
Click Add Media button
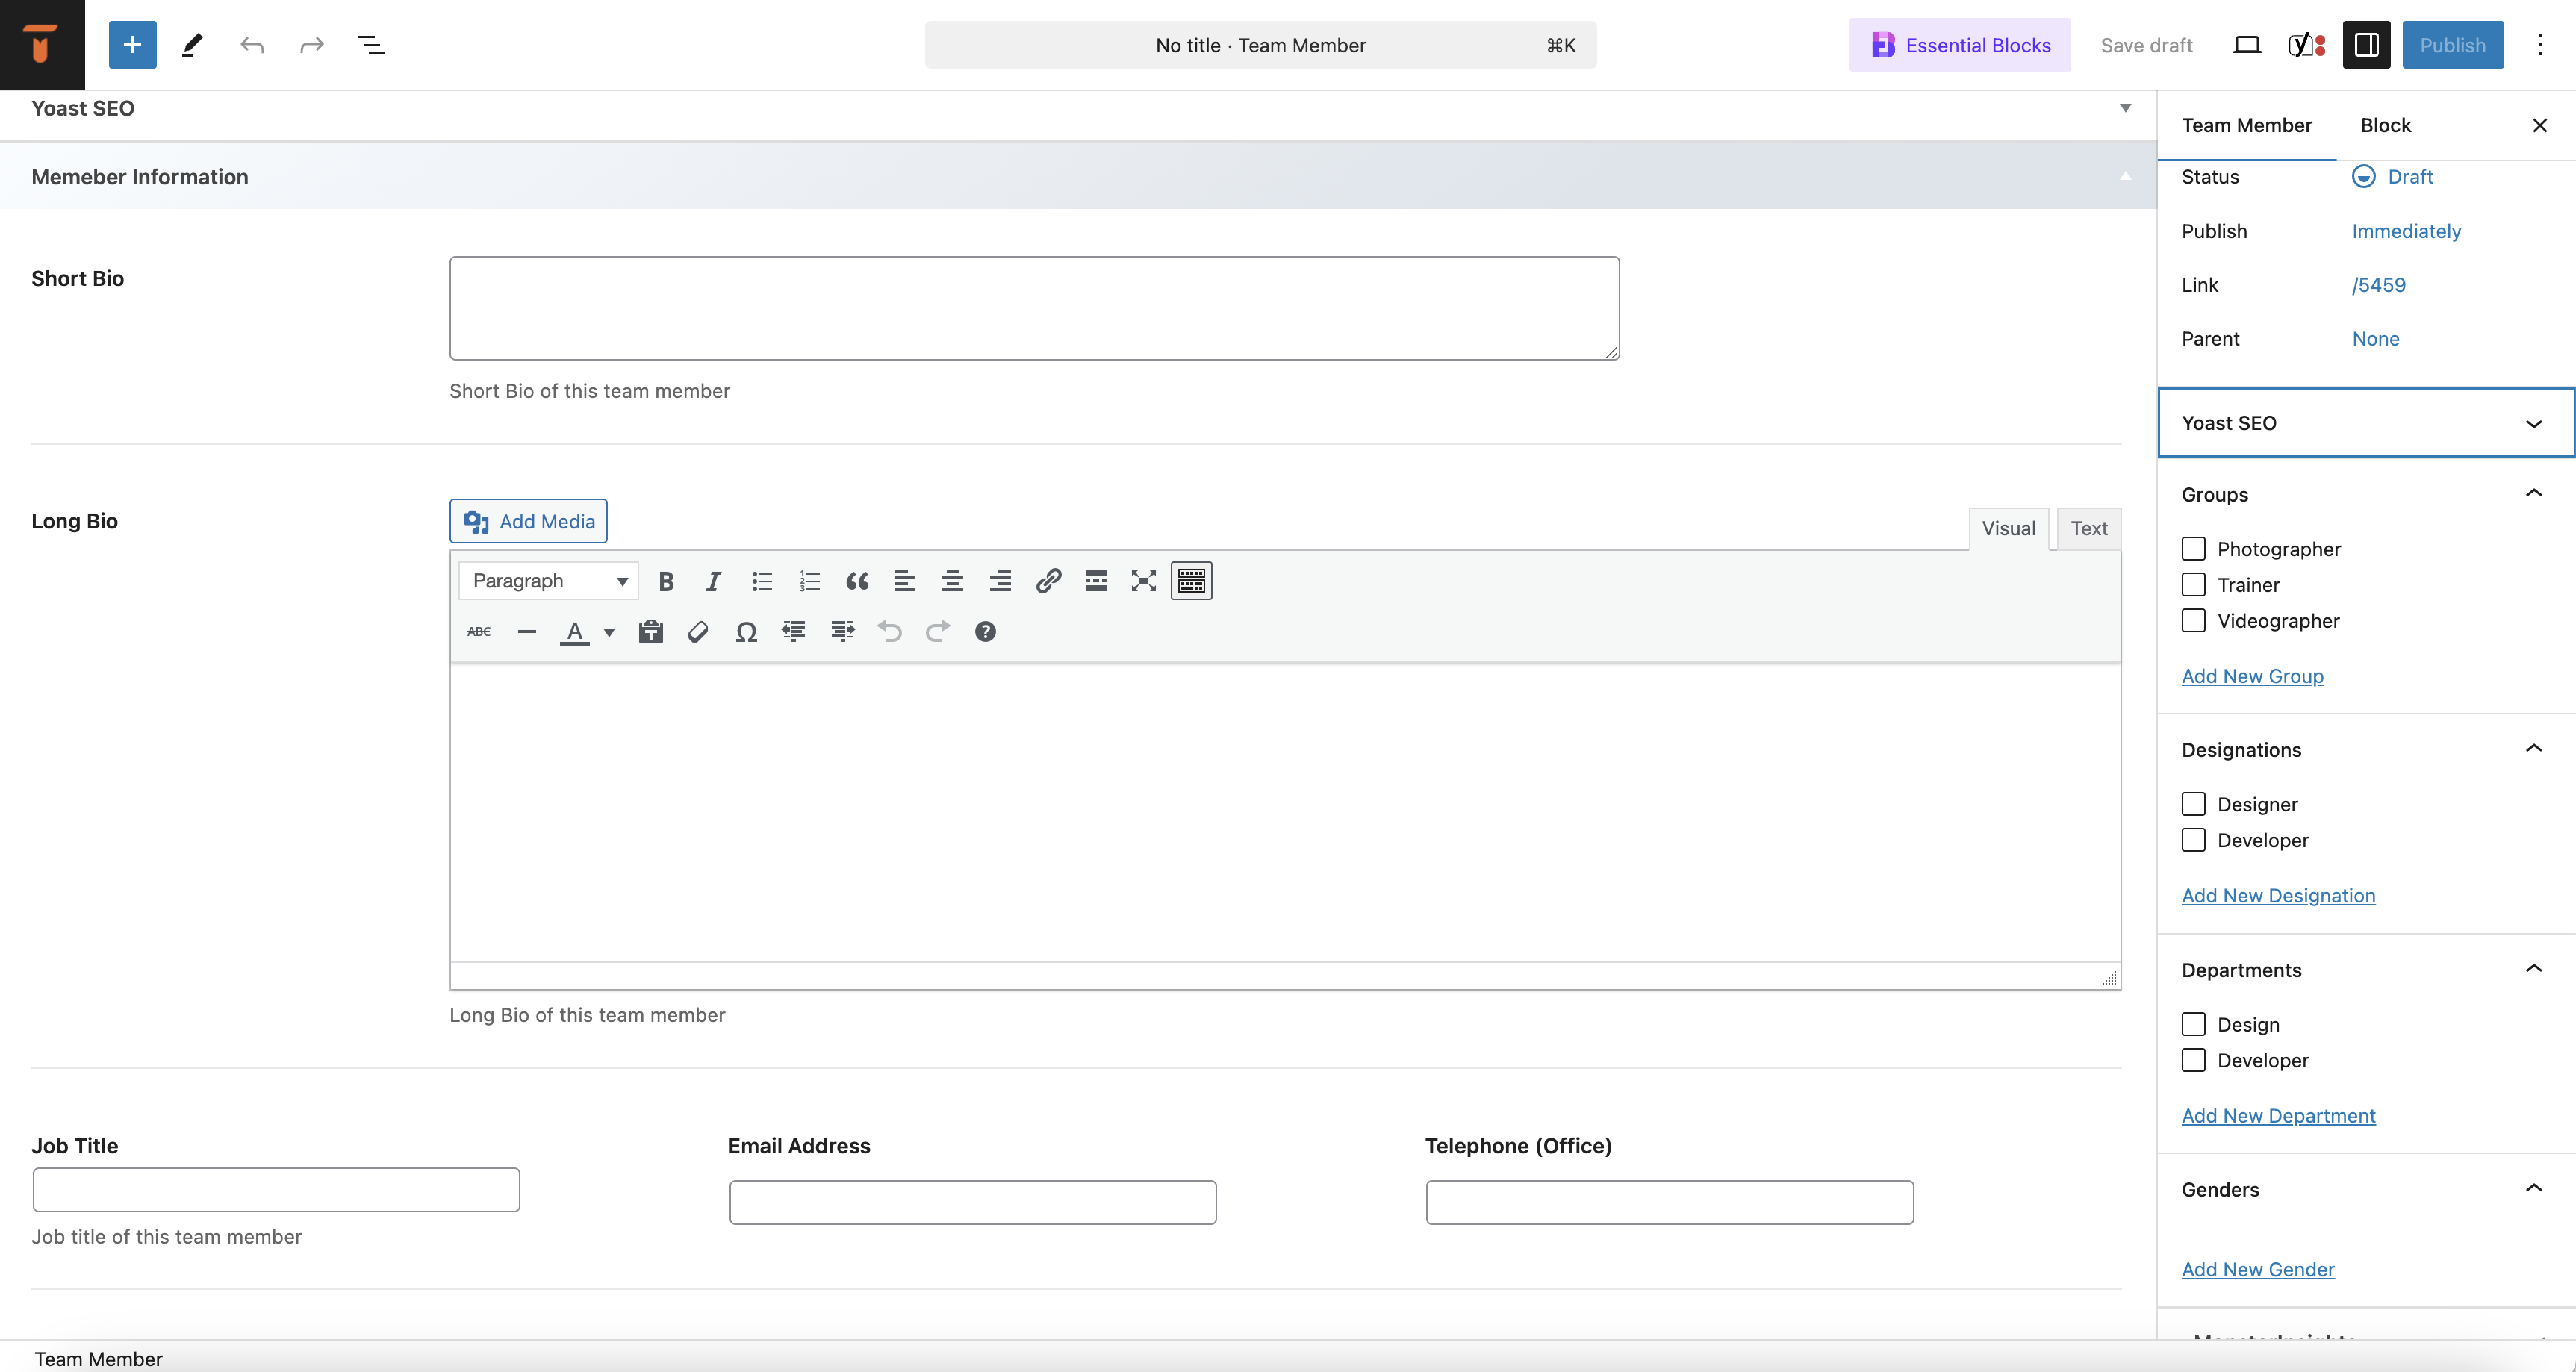[x=528, y=521]
